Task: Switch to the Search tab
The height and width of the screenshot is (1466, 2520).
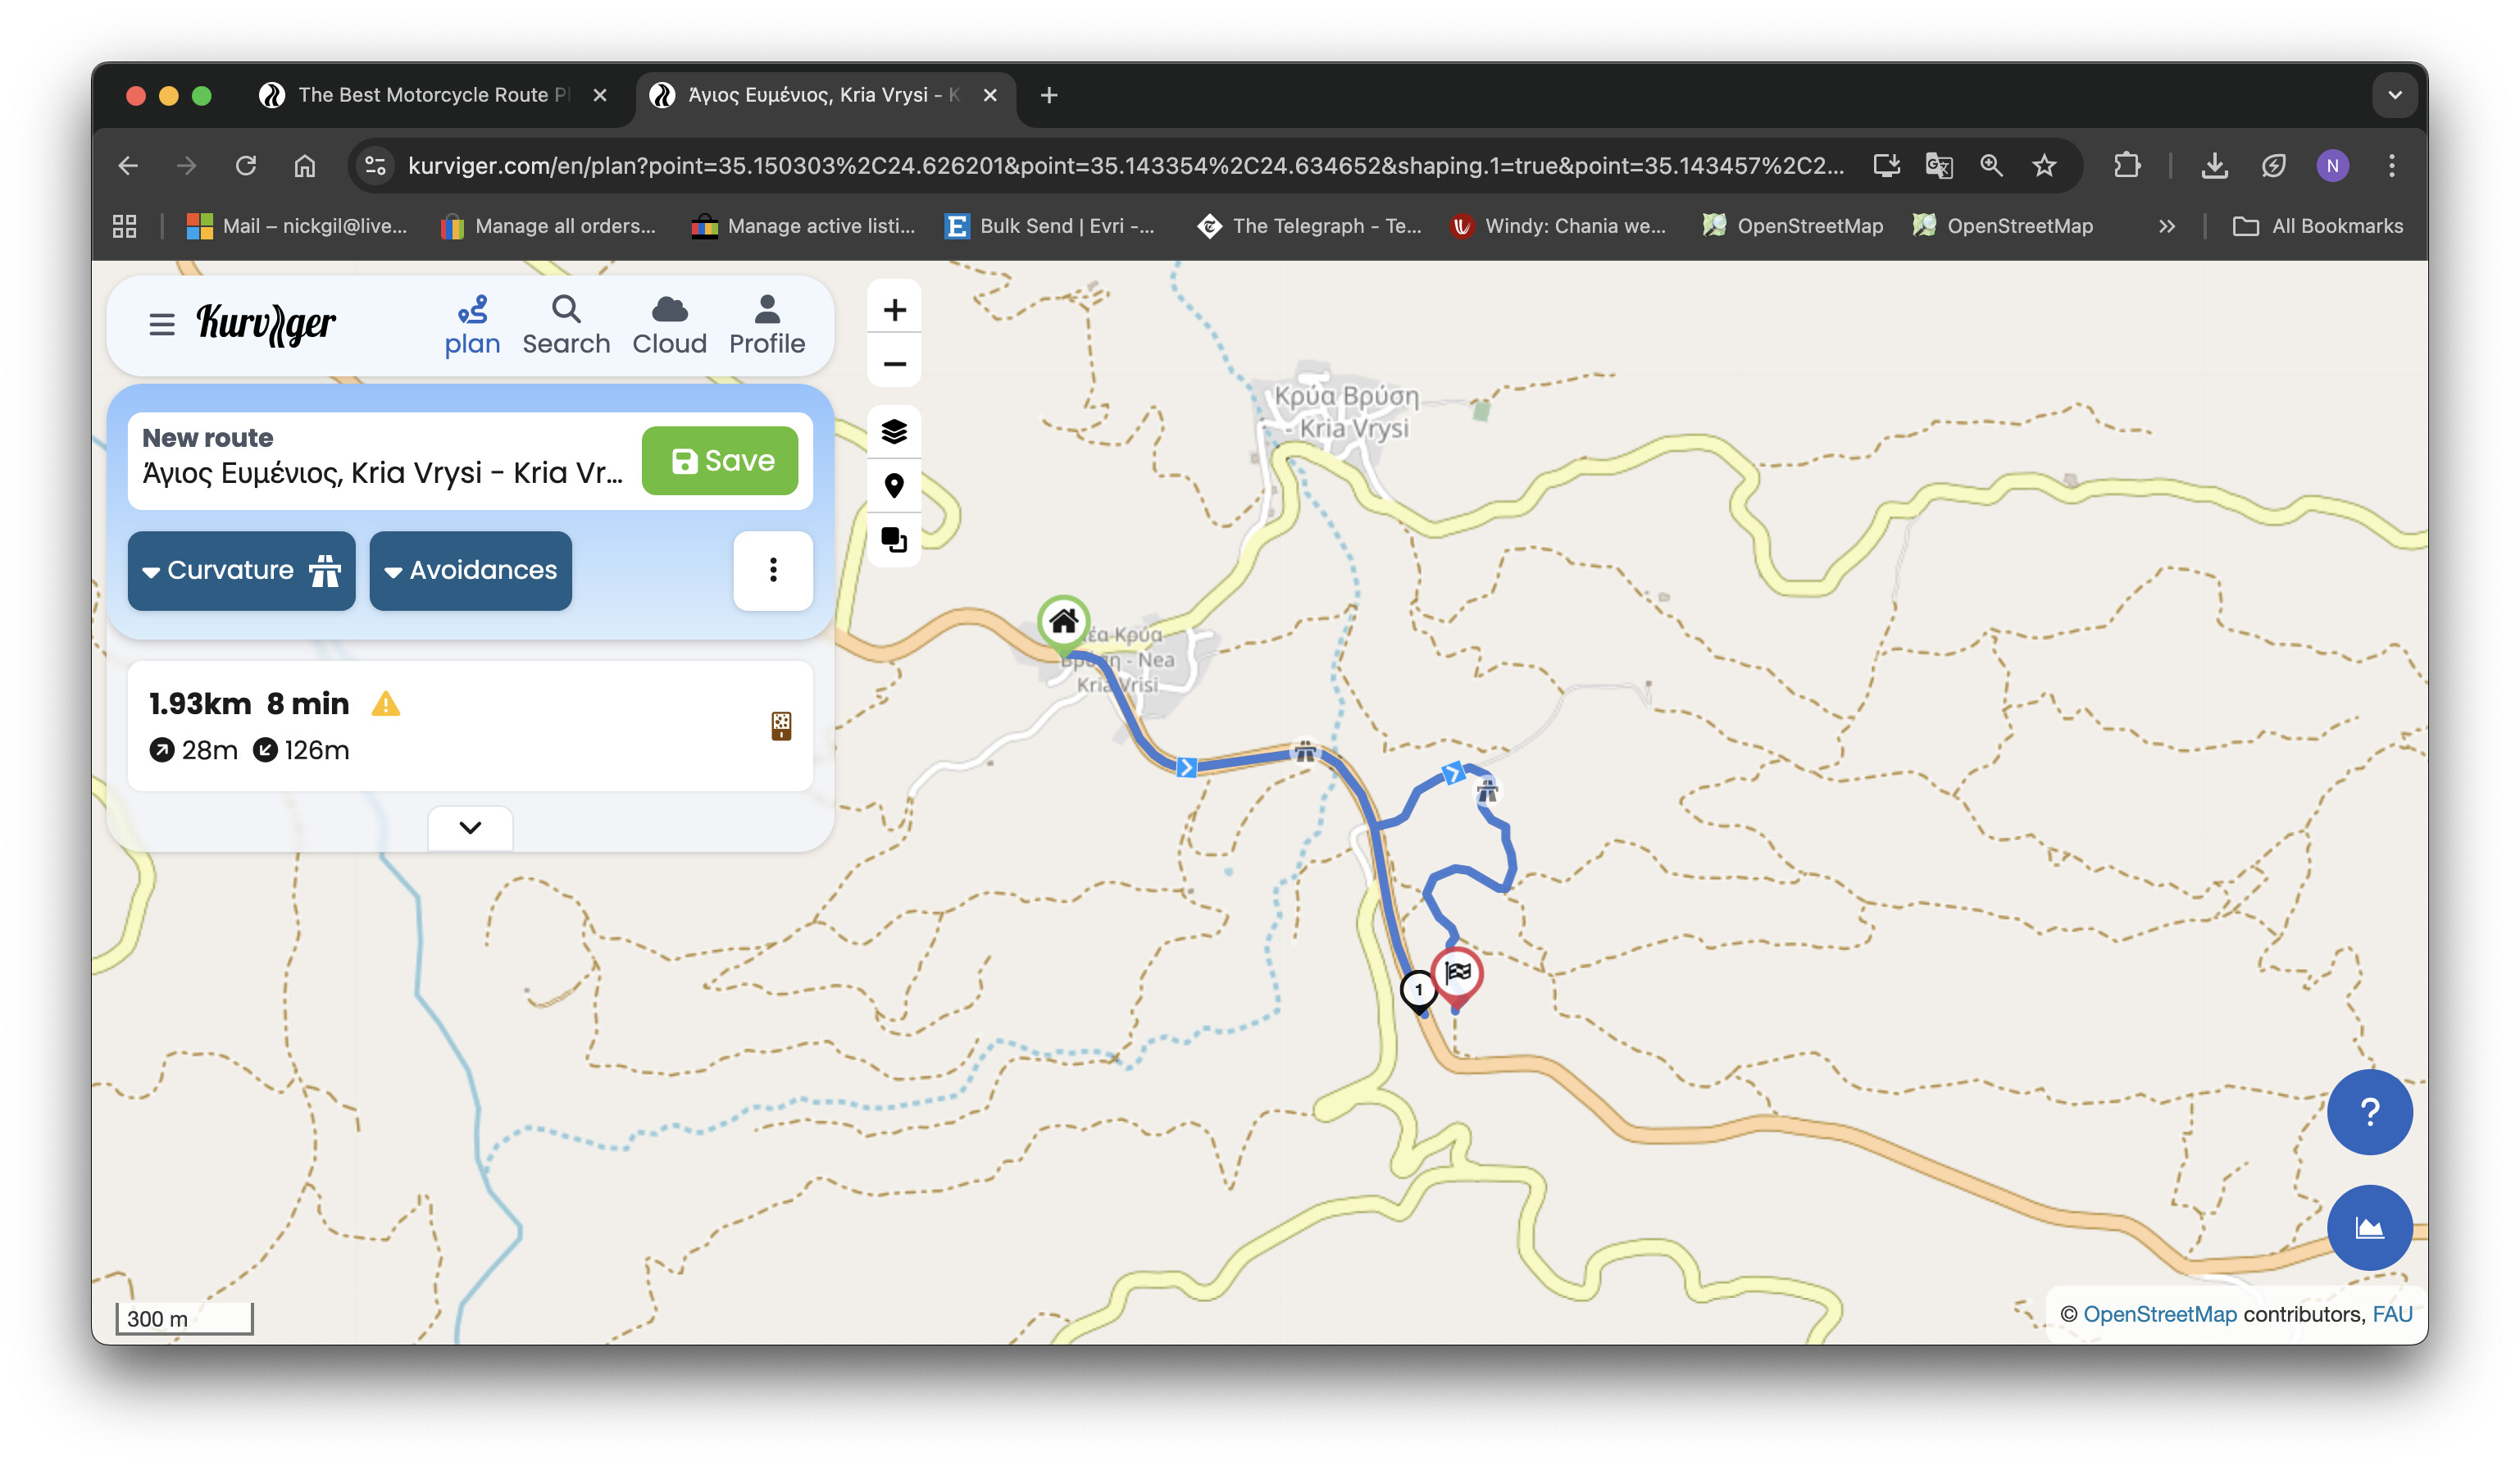Action: pos(565,325)
